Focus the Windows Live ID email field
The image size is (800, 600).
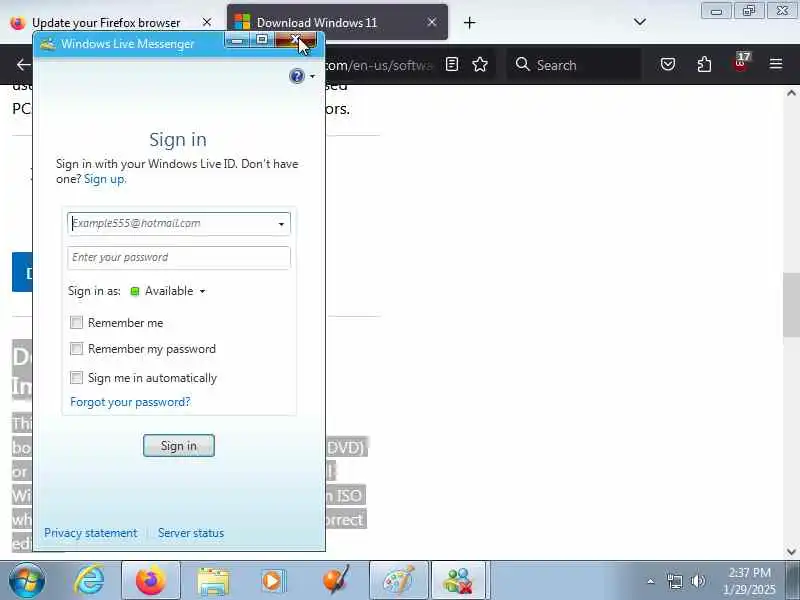179,223
